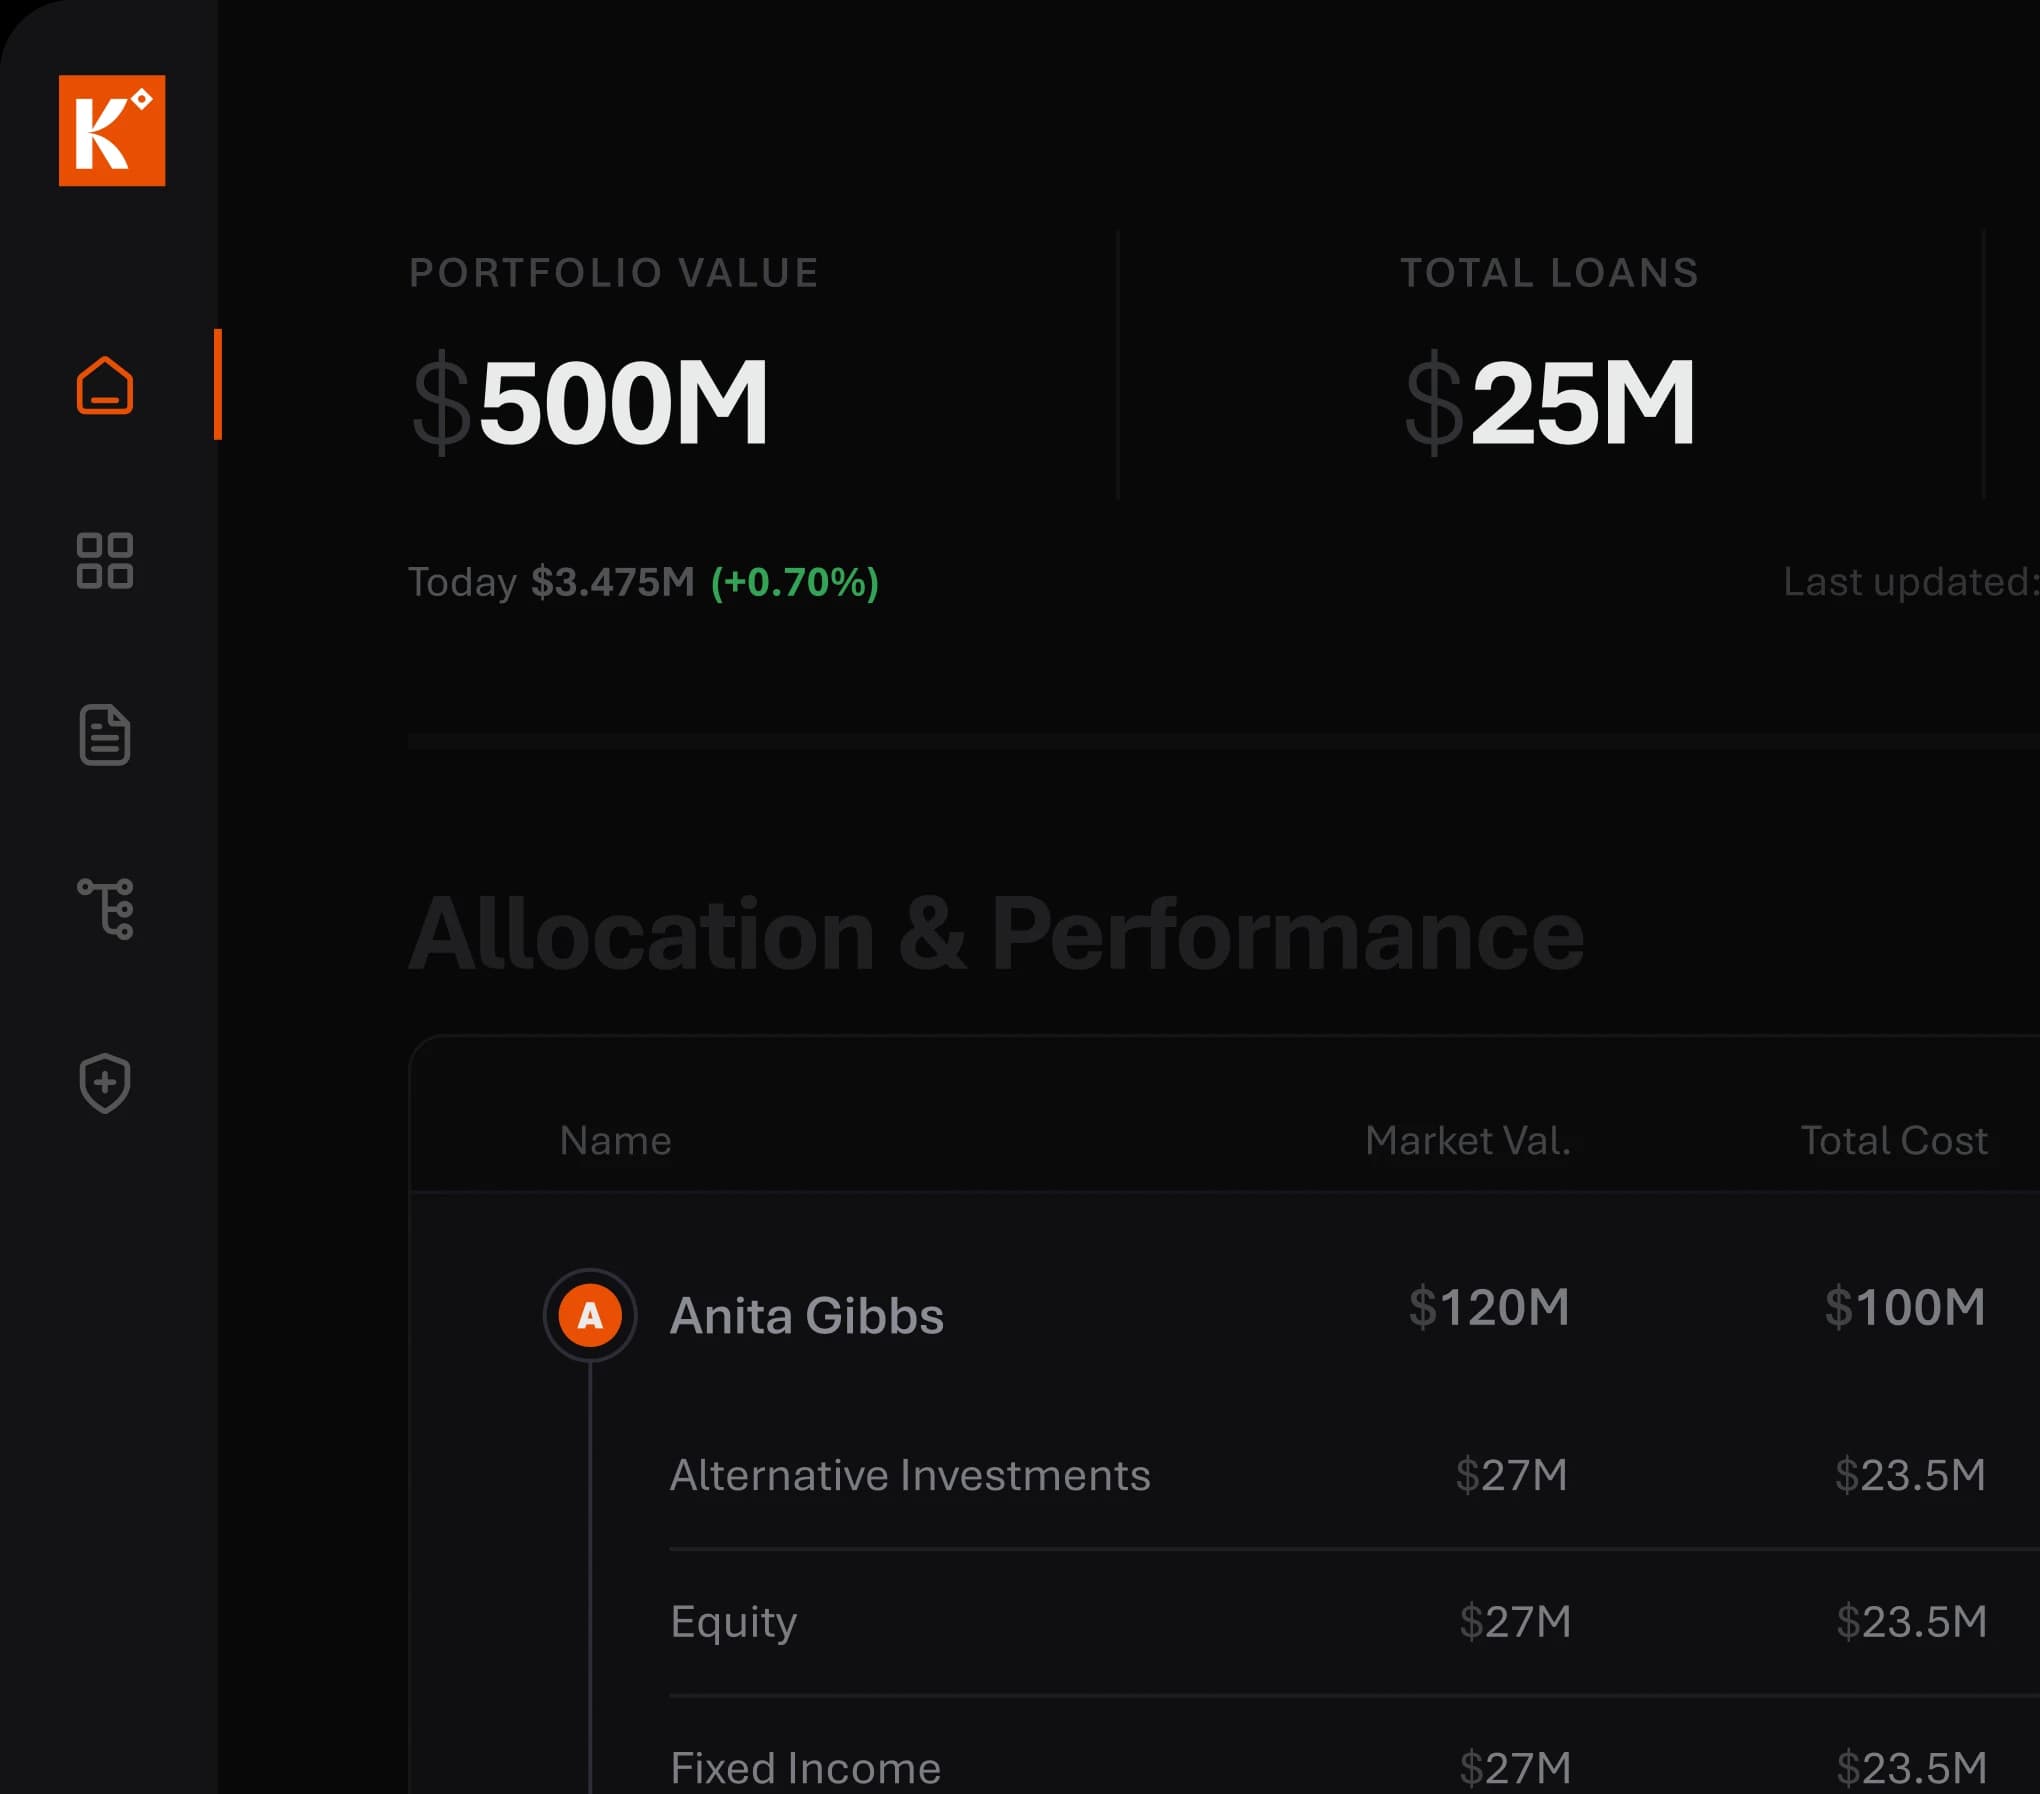2040x1794 pixels.
Task: Click the $500M portfolio value
Action: click(590, 403)
